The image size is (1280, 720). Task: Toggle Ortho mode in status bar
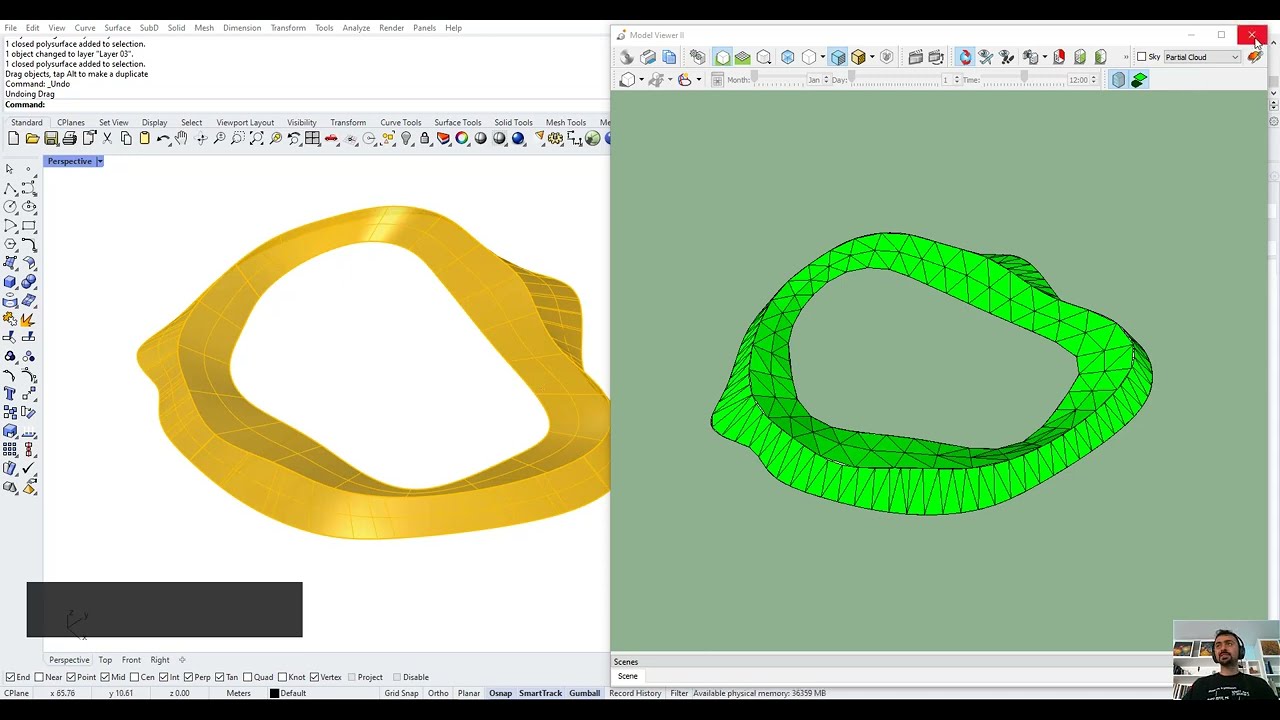[438, 693]
